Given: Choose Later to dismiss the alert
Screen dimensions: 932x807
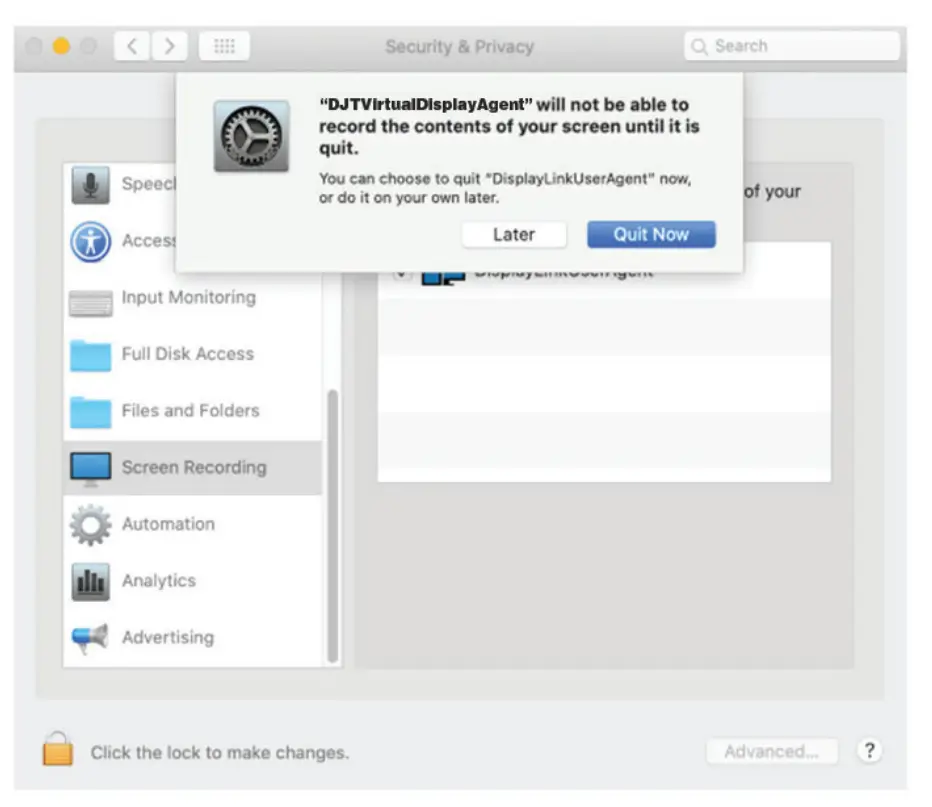Looking at the screenshot, I should click(x=514, y=234).
